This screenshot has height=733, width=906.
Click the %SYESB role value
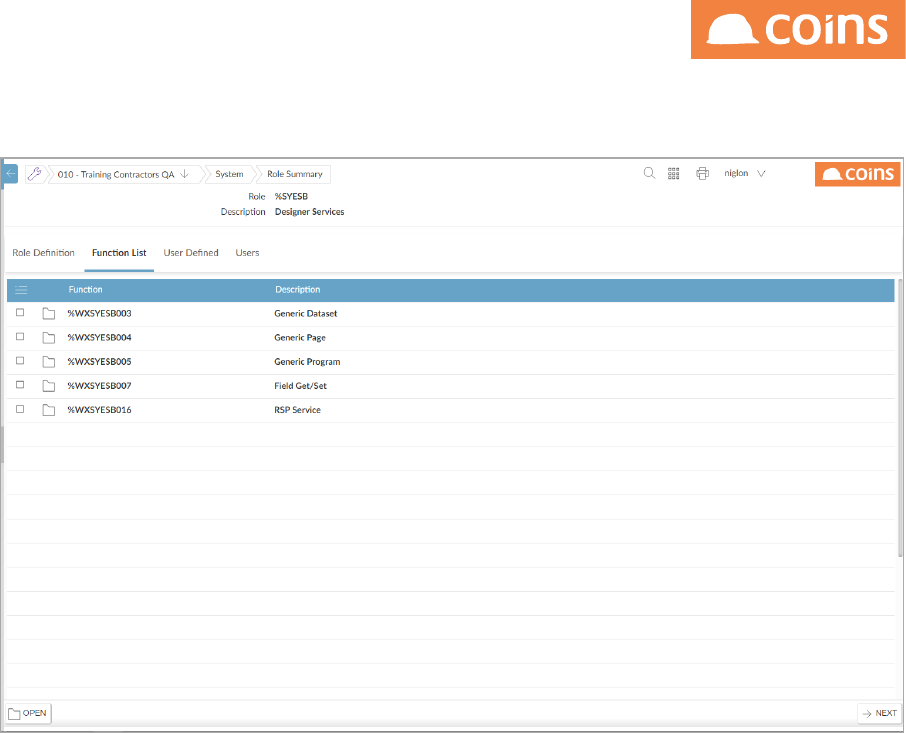pos(291,197)
